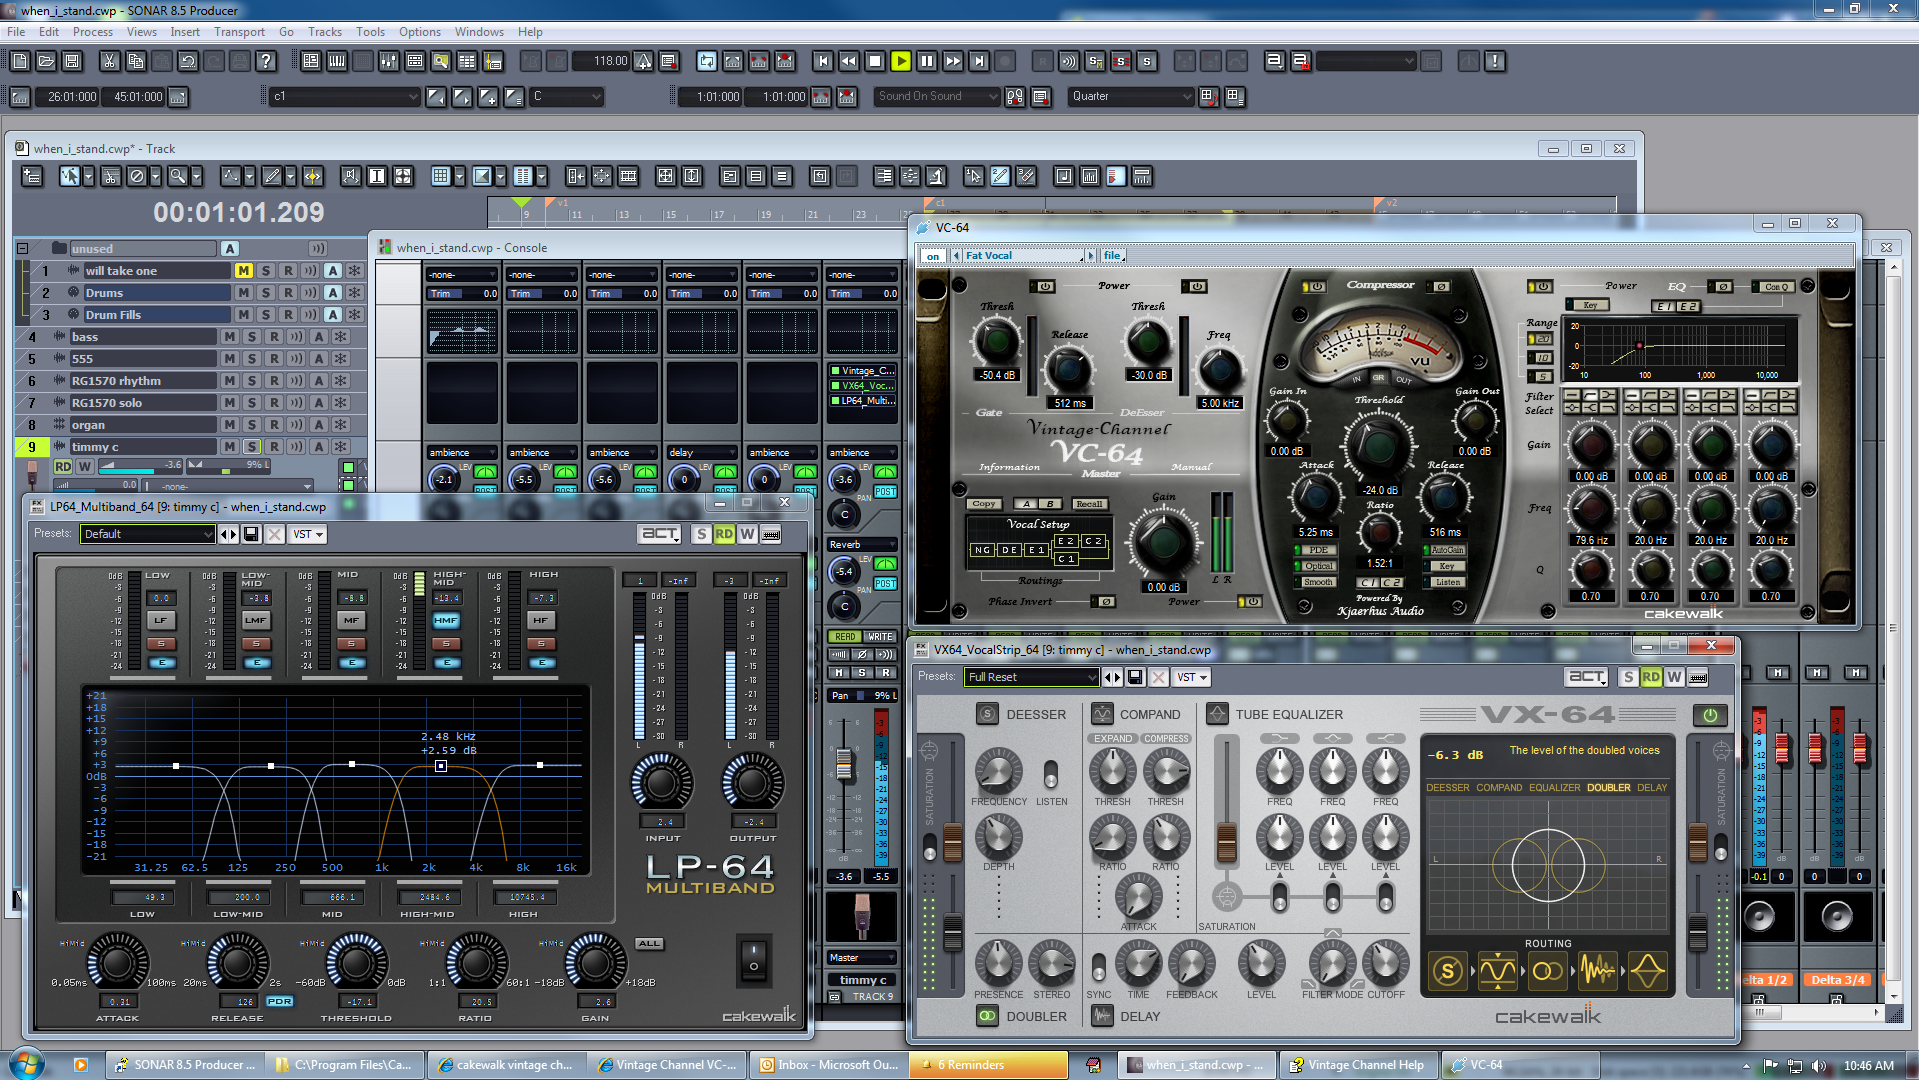Open the Console mixer view icon

point(389,61)
